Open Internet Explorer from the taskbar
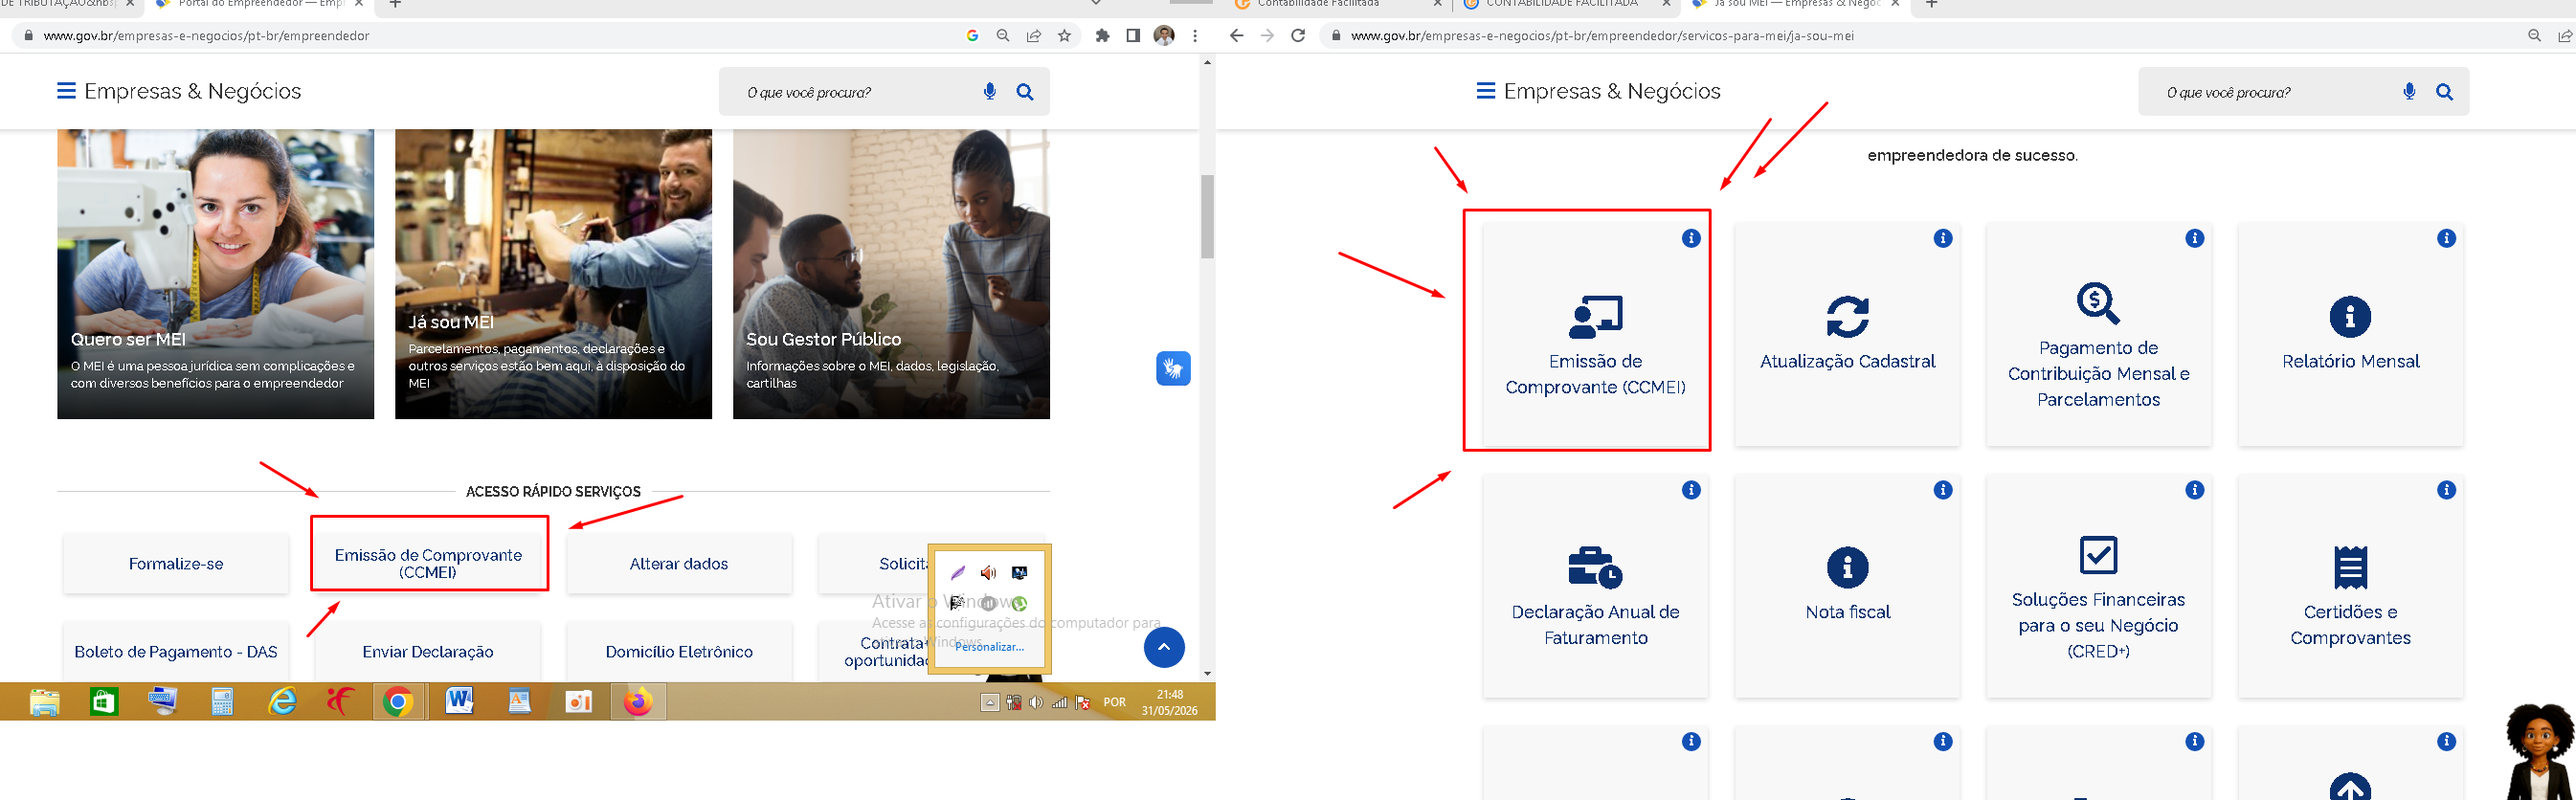2576x800 pixels. pos(282,702)
